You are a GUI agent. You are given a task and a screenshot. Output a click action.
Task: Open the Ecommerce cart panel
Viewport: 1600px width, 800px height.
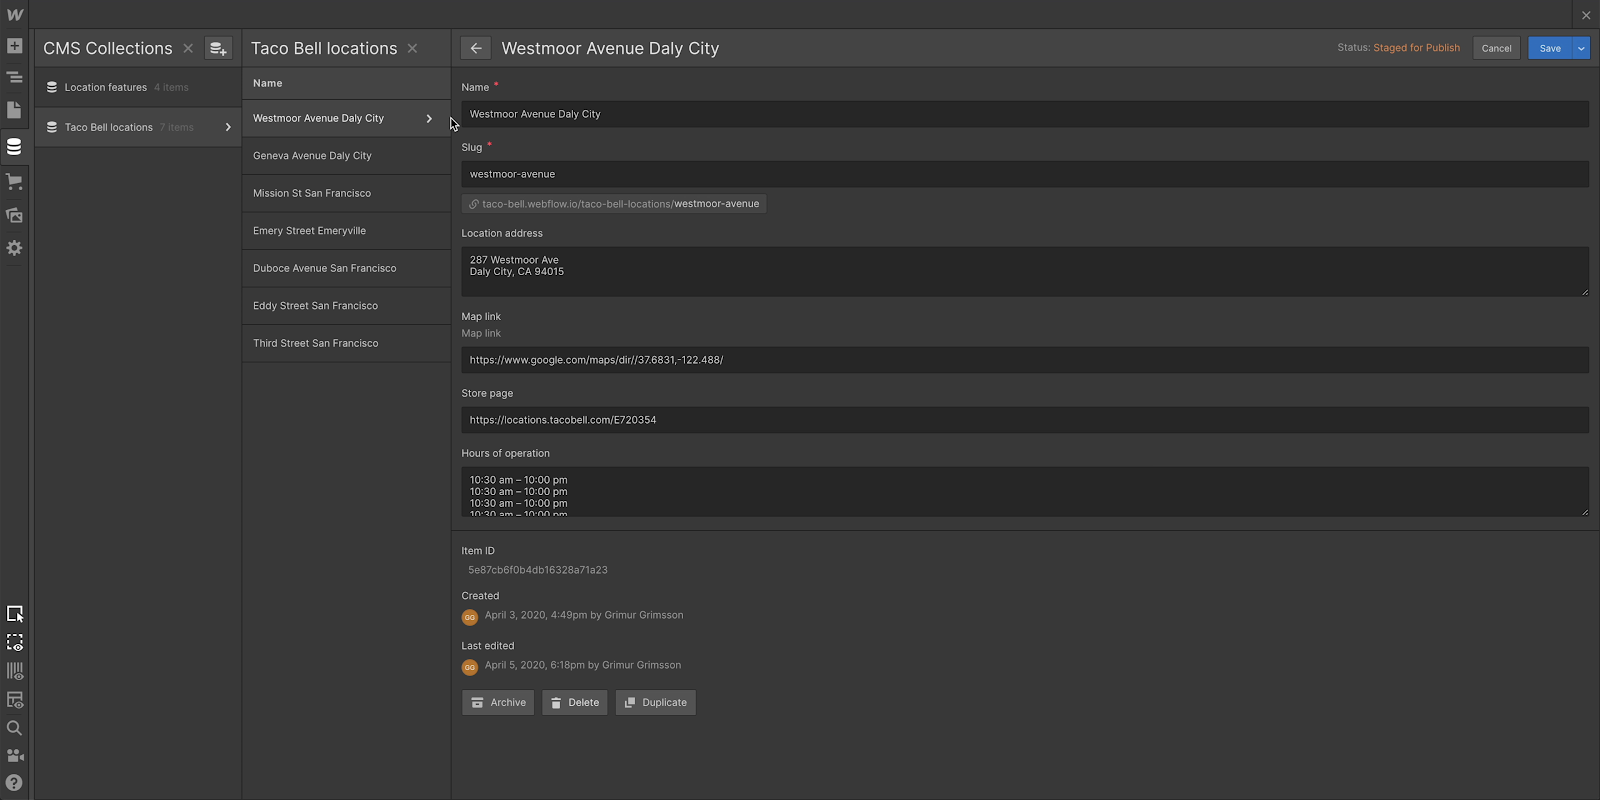pos(14,182)
